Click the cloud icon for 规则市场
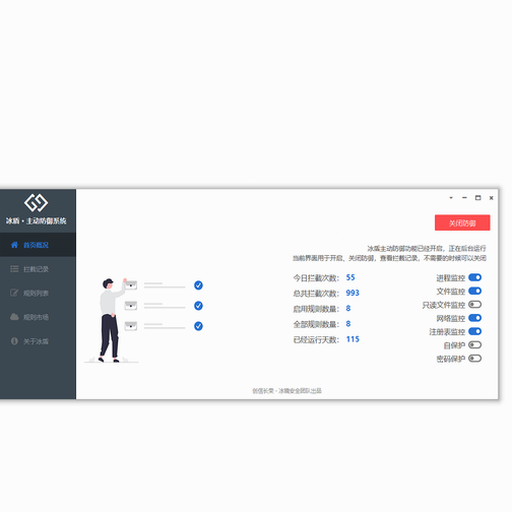The image size is (512, 512). click(x=14, y=317)
